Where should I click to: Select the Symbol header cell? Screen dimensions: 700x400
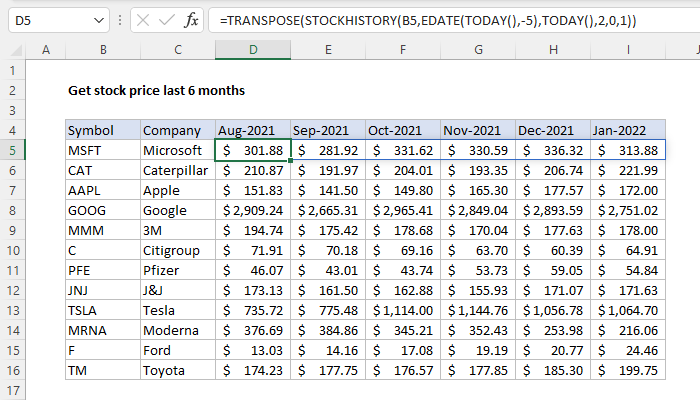[102, 130]
